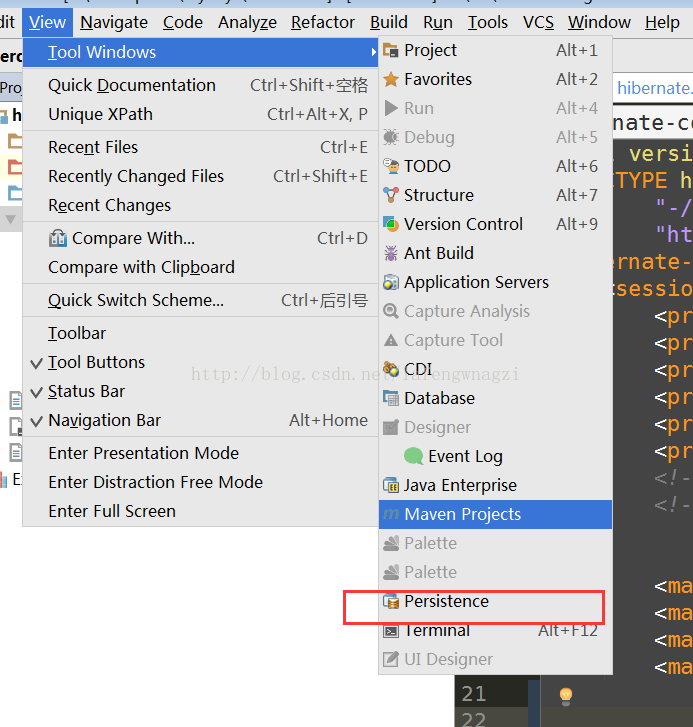Screen dimensions: 693x727
Task: Click the Project tool window icon
Action: coord(391,50)
